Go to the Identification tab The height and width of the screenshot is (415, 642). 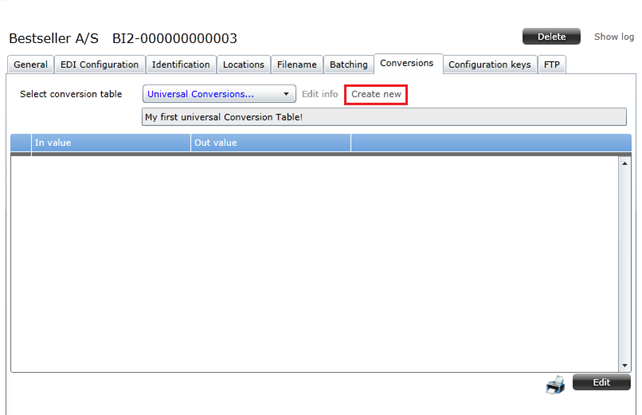point(181,65)
